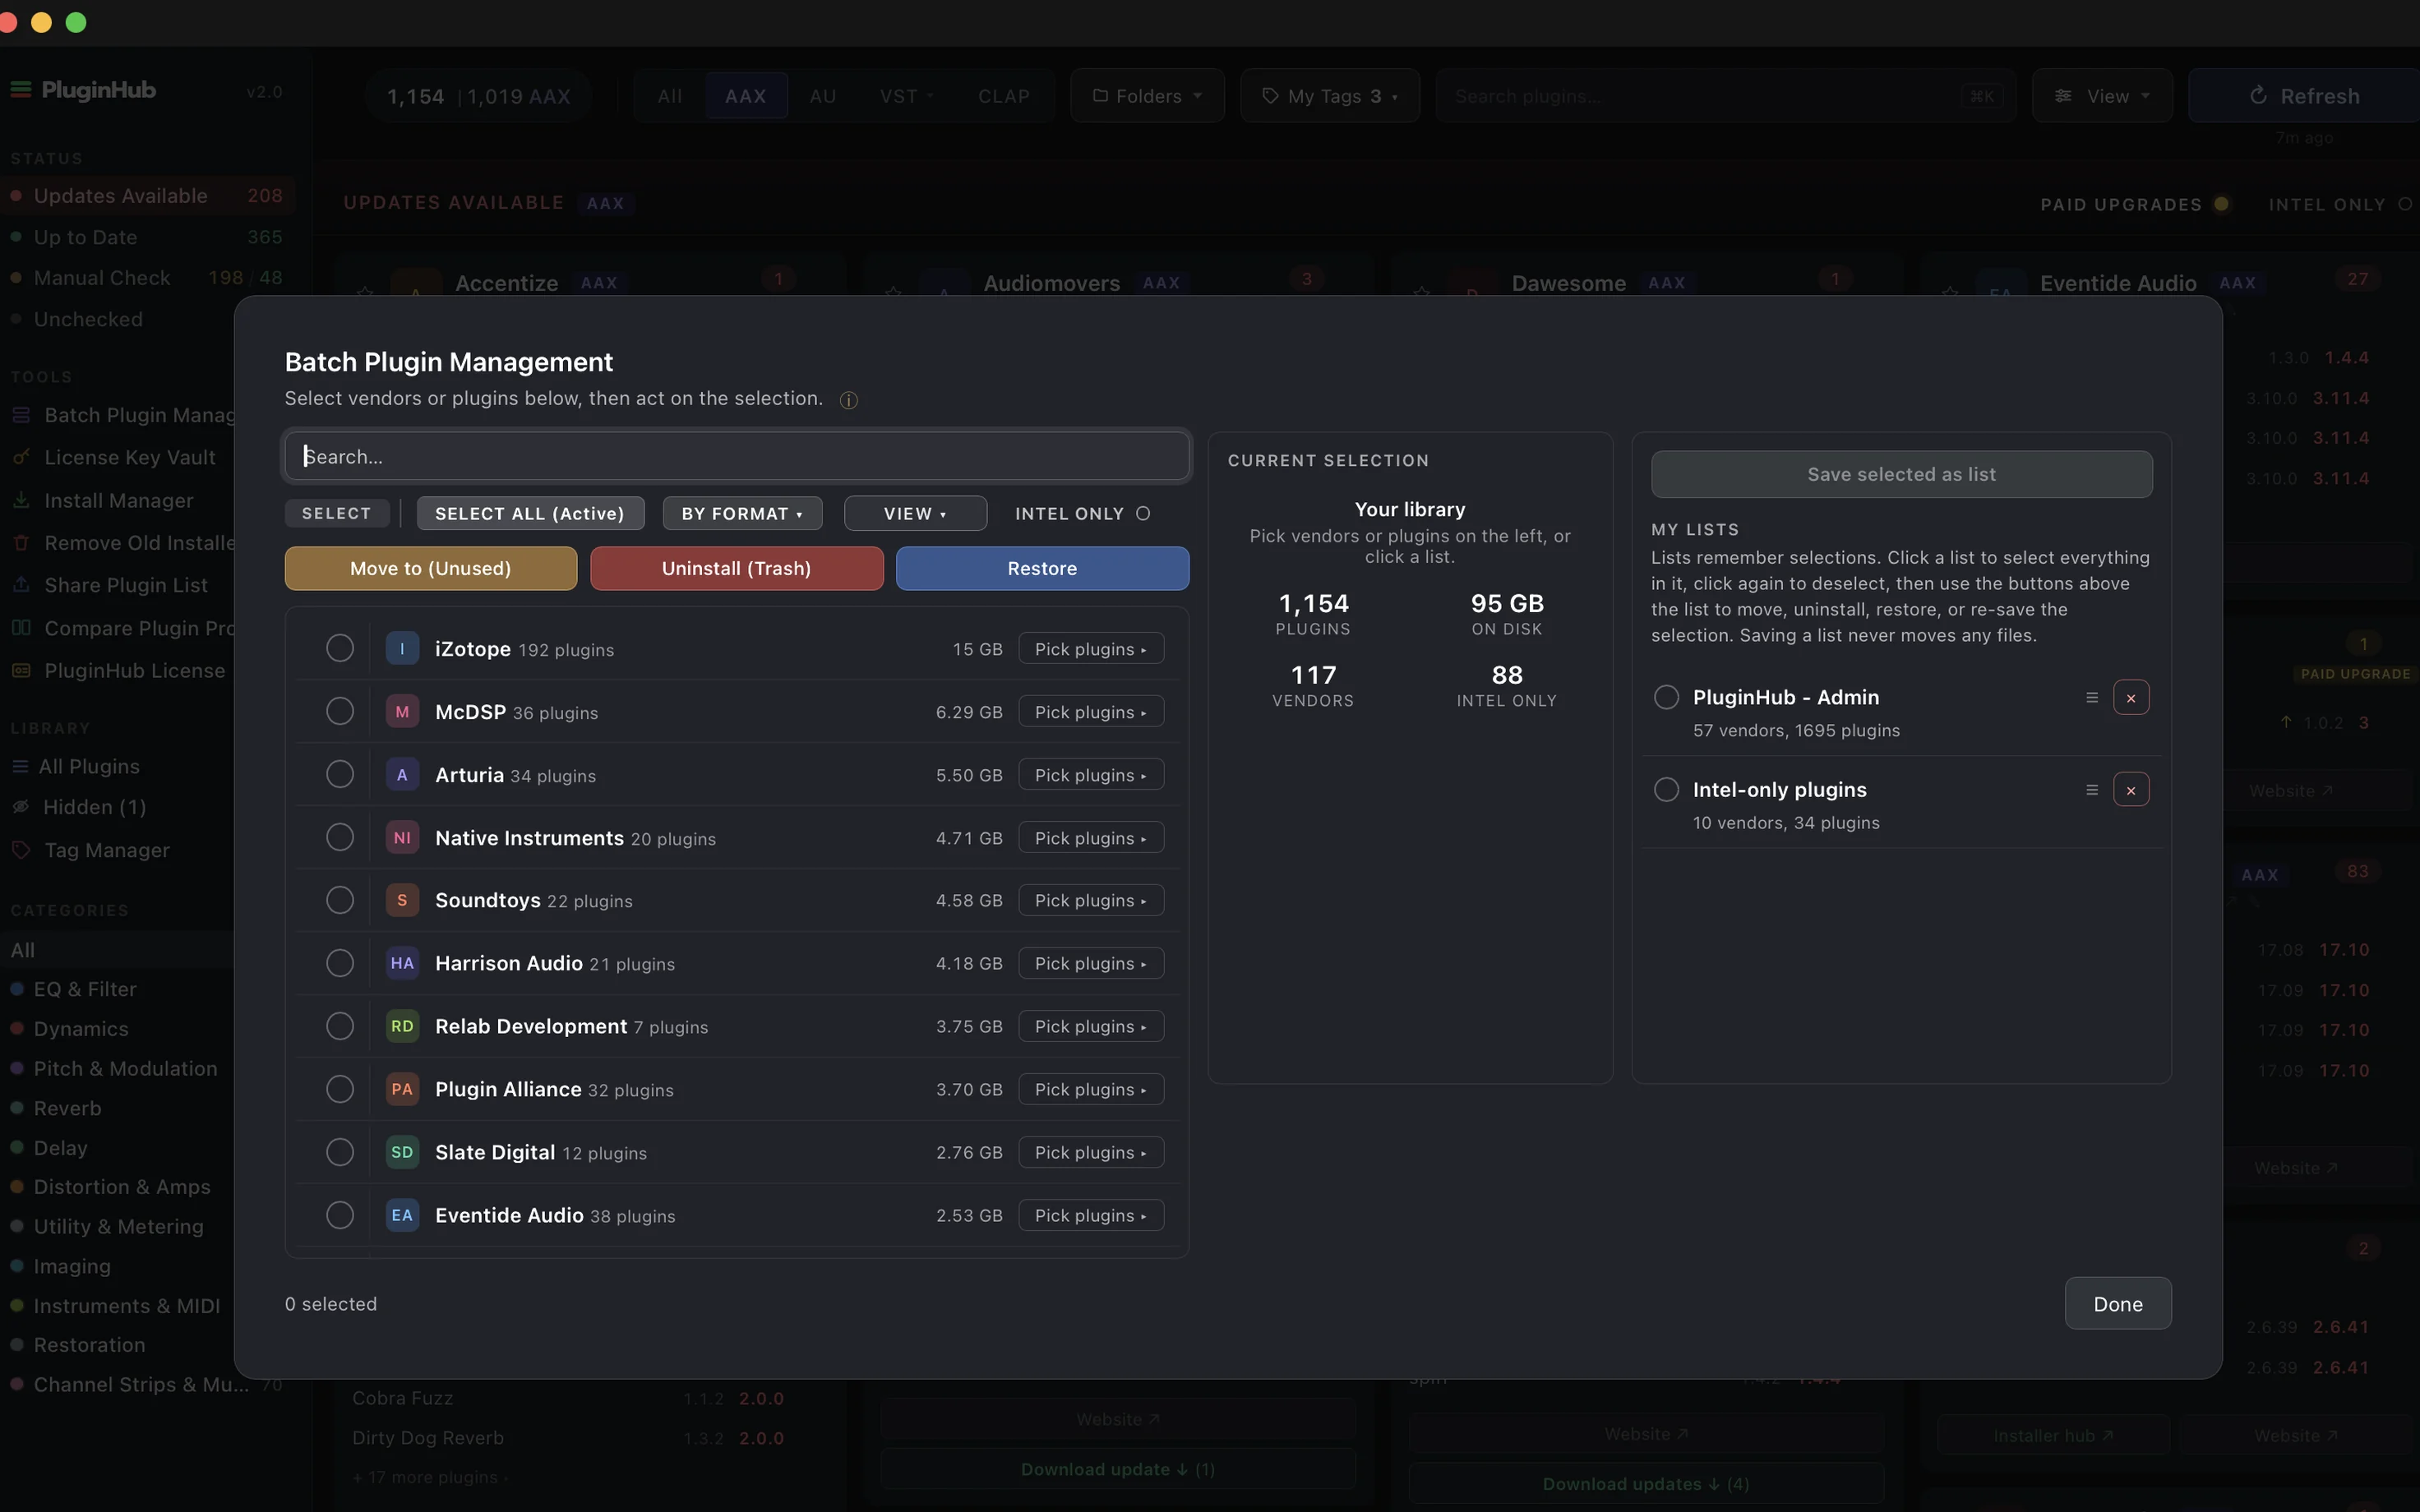Viewport: 2420px width, 1512px height.
Task: Click the Install Manager download icon
Action: pos(21,500)
